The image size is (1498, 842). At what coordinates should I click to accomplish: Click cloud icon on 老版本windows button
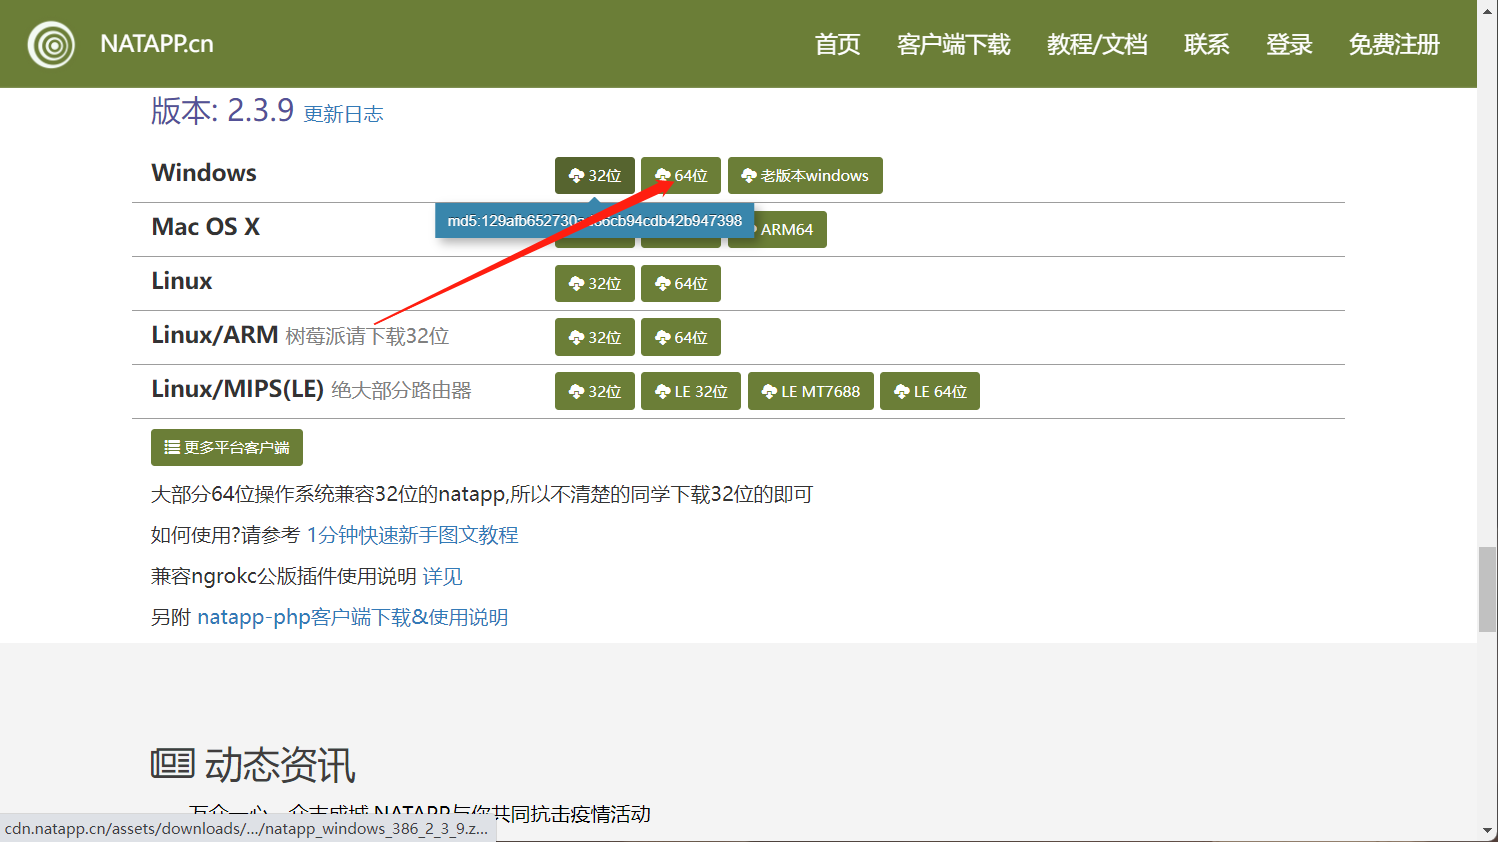pos(749,175)
